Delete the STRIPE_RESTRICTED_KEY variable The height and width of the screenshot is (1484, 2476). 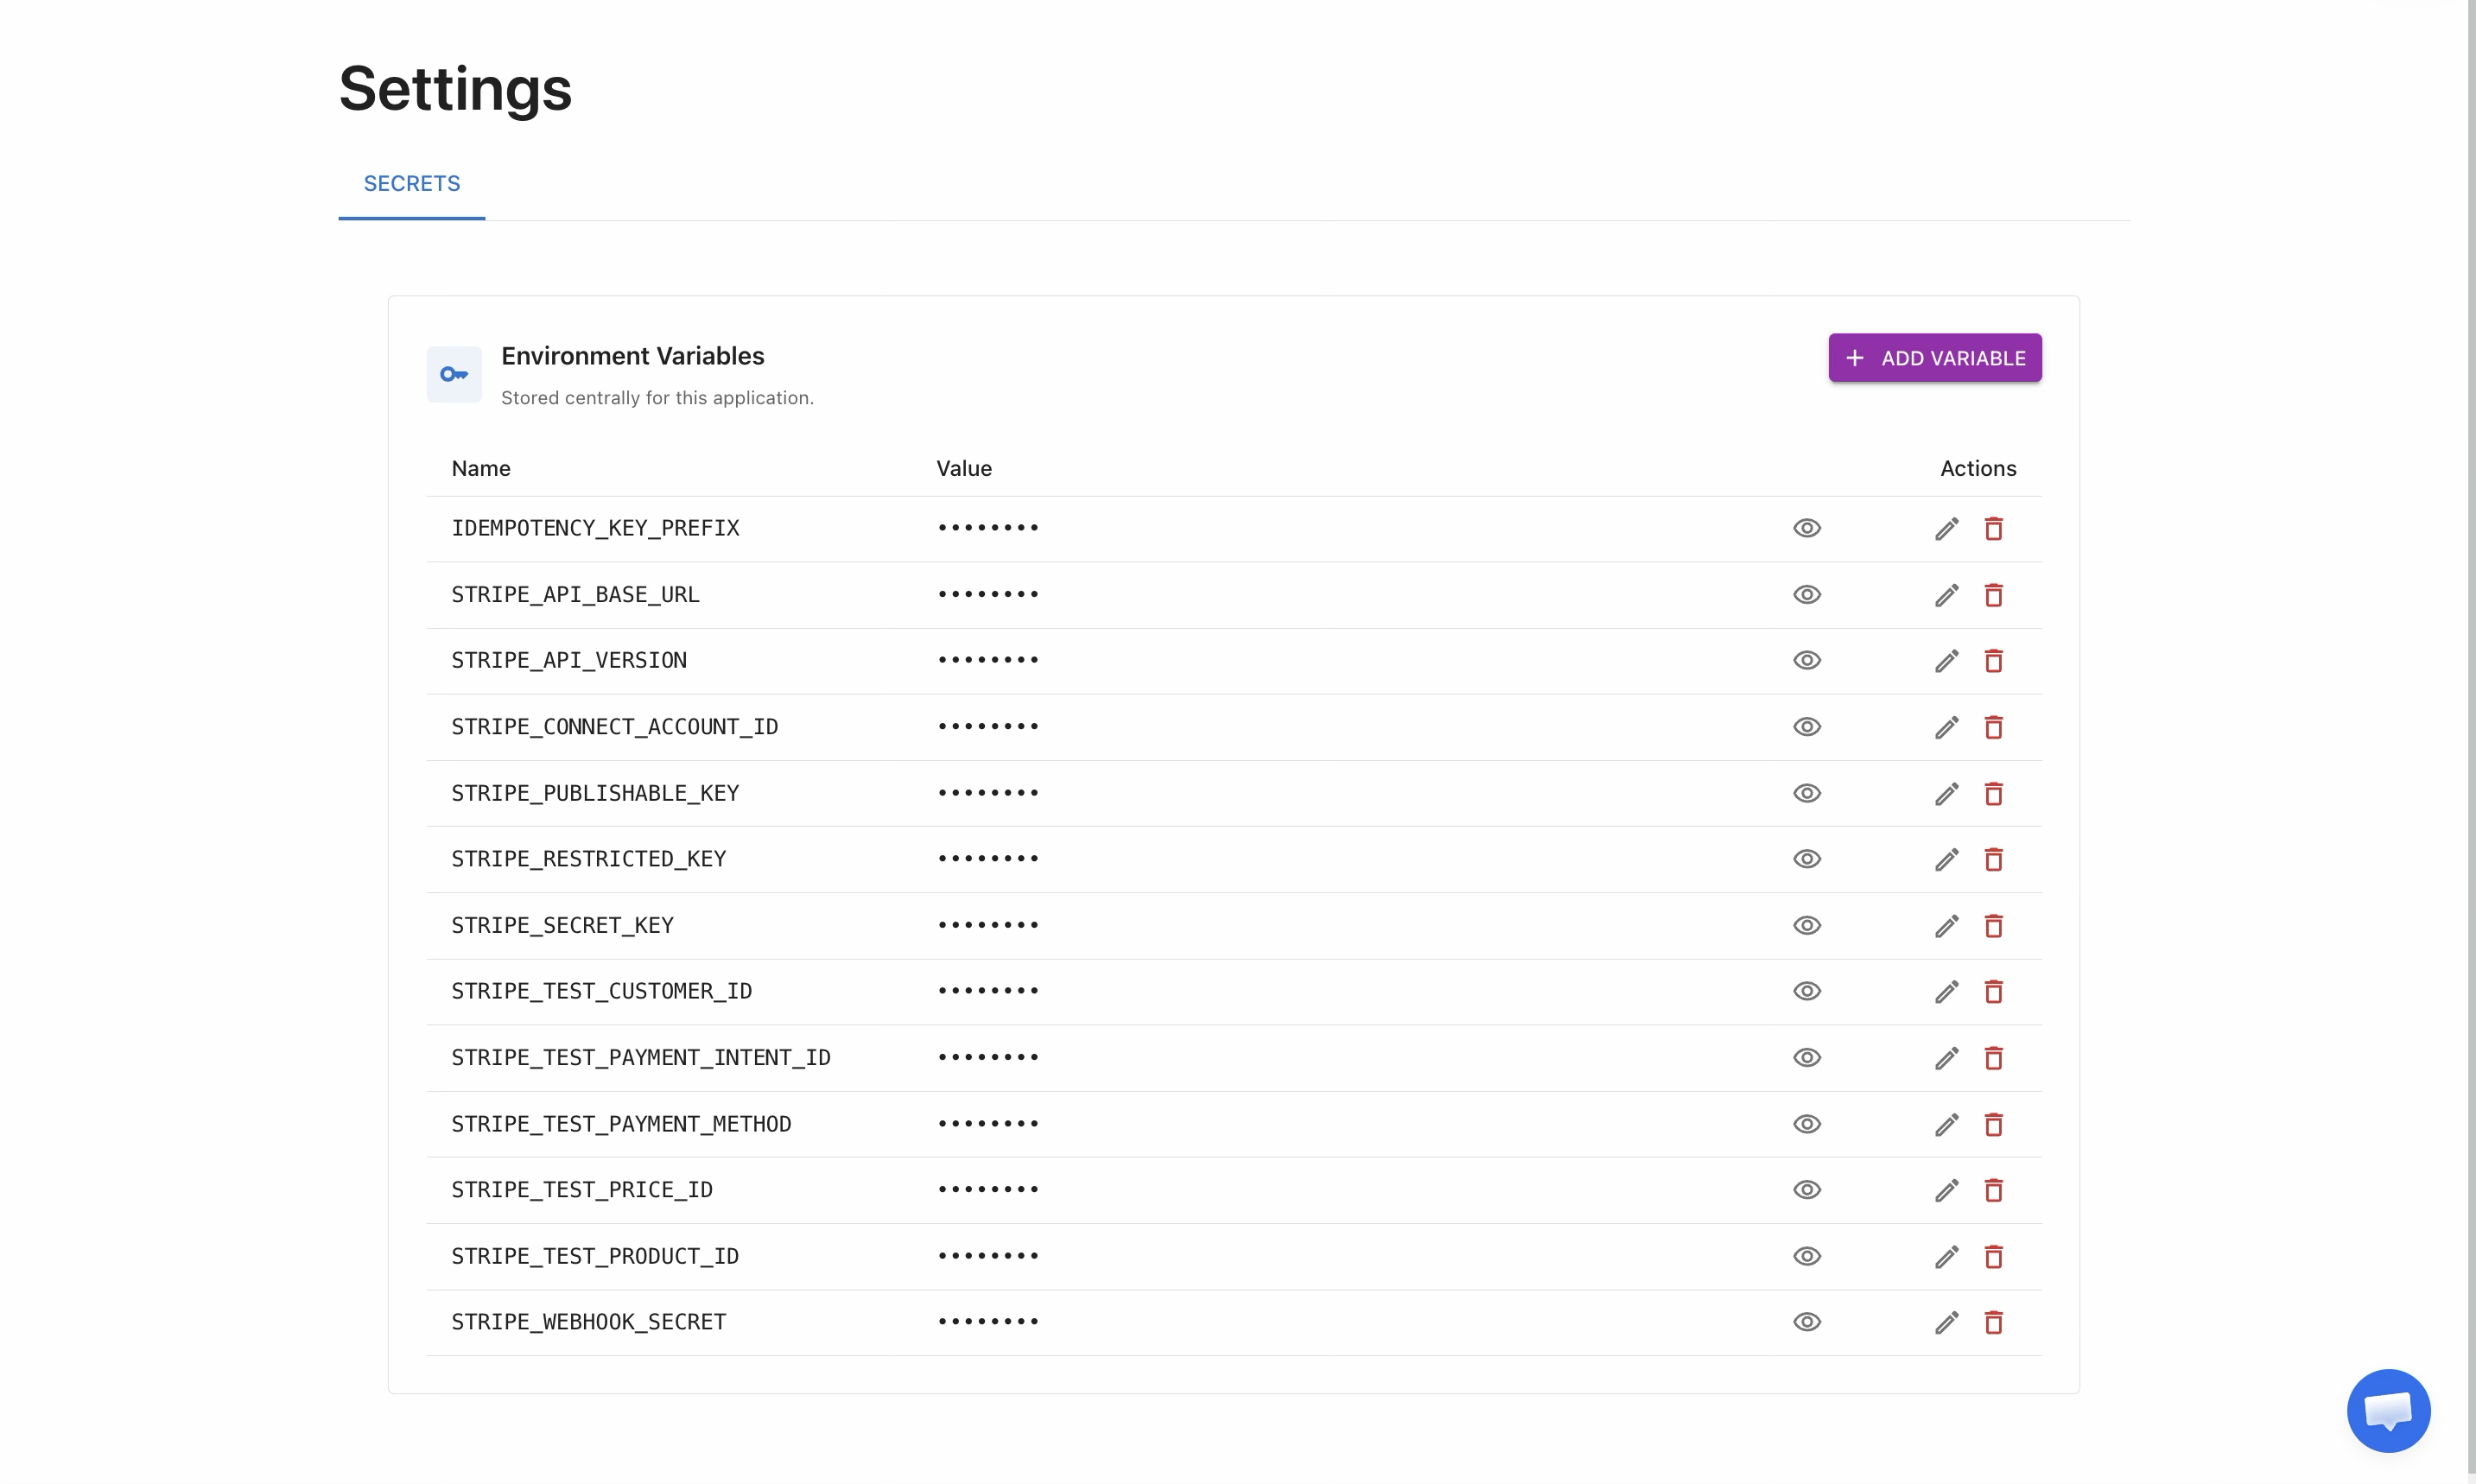pos(1993,860)
